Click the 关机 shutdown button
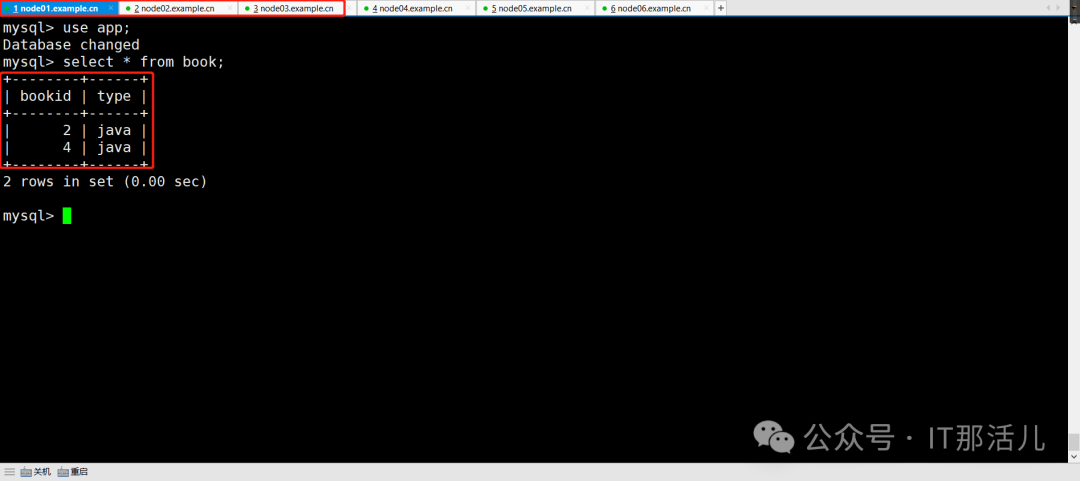This screenshot has width=1080, height=481. point(36,472)
